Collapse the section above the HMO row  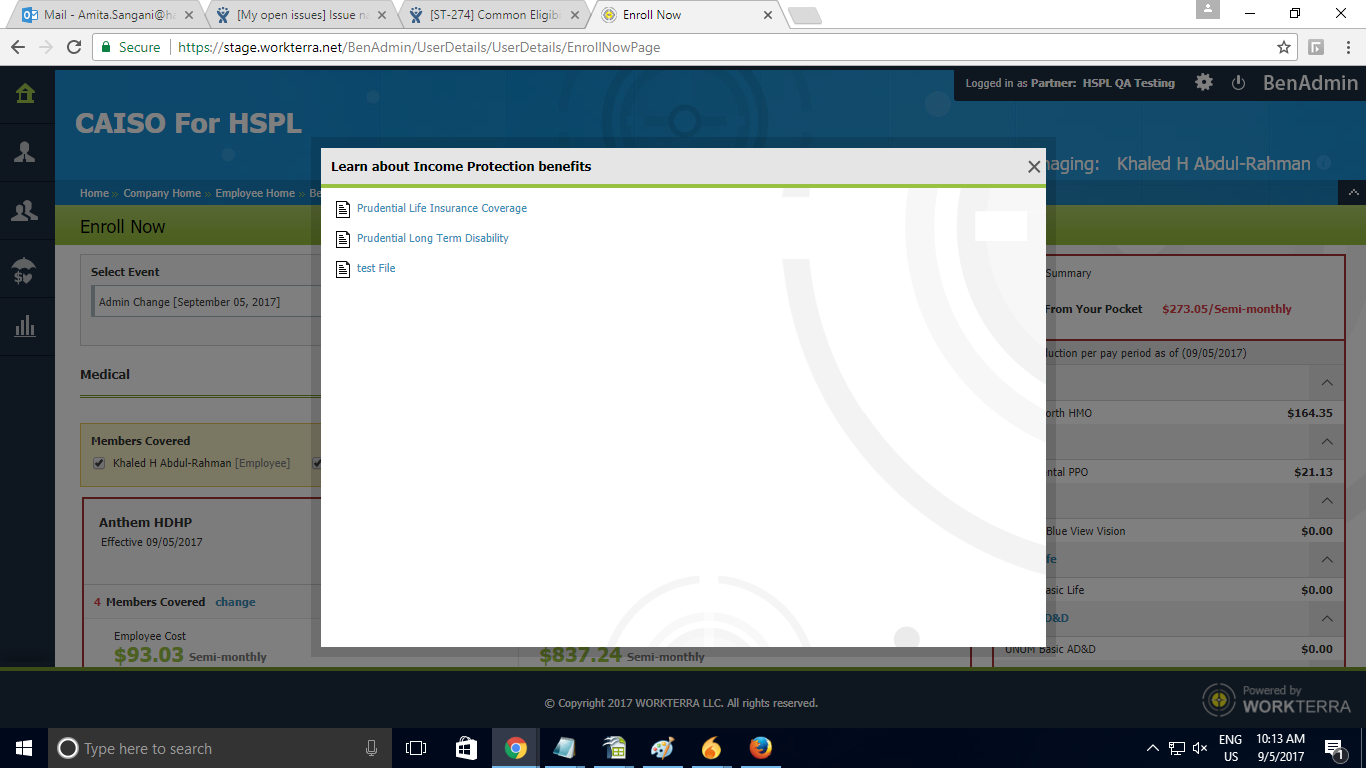point(1327,382)
